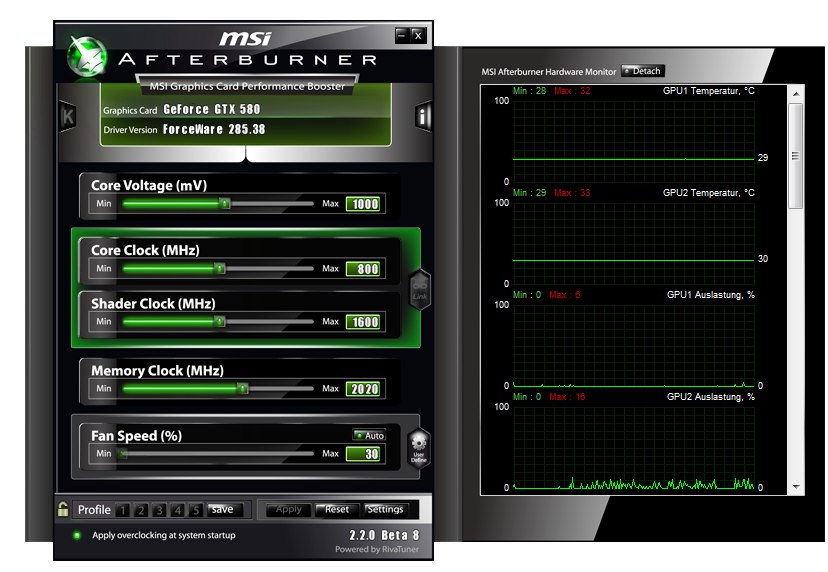Click the GPU2 Temperatur graph
Screen dimensions: 828x572
(x=633, y=243)
